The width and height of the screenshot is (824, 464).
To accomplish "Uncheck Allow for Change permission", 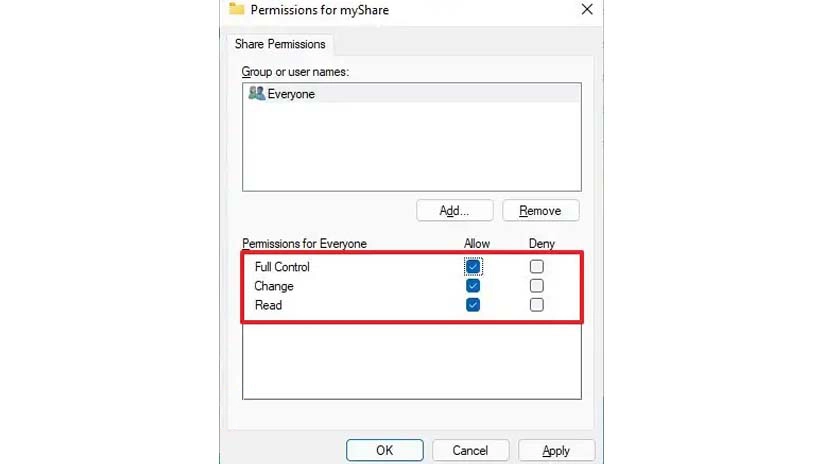I will tap(473, 286).
